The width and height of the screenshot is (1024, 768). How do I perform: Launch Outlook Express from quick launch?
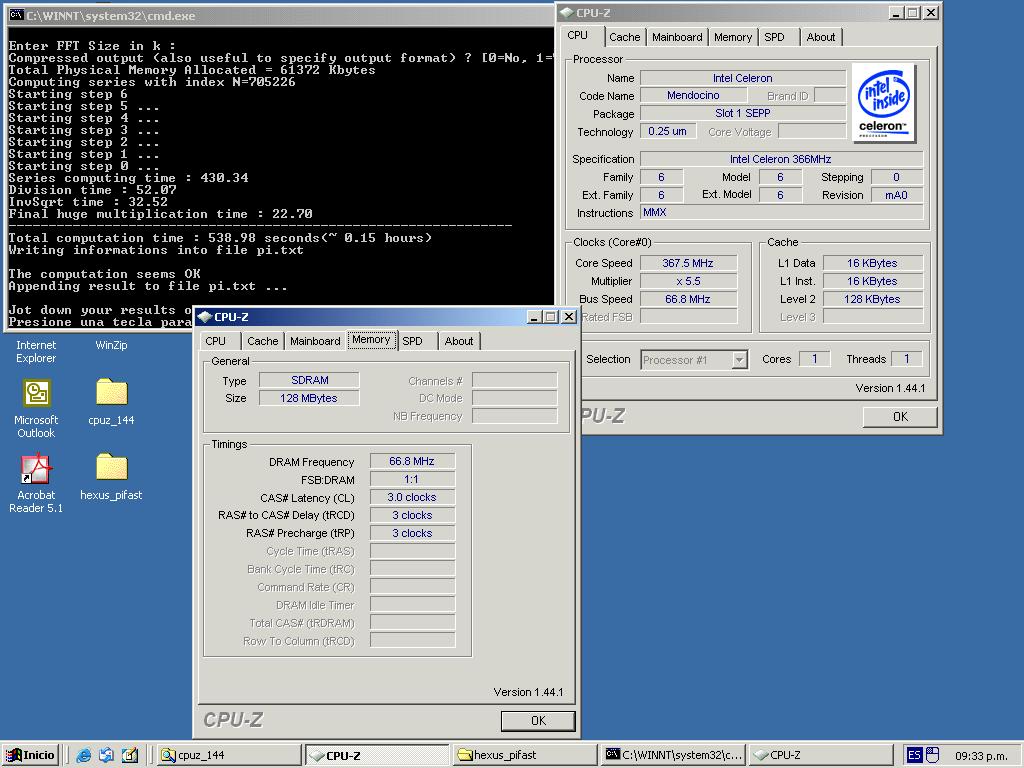point(106,755)
